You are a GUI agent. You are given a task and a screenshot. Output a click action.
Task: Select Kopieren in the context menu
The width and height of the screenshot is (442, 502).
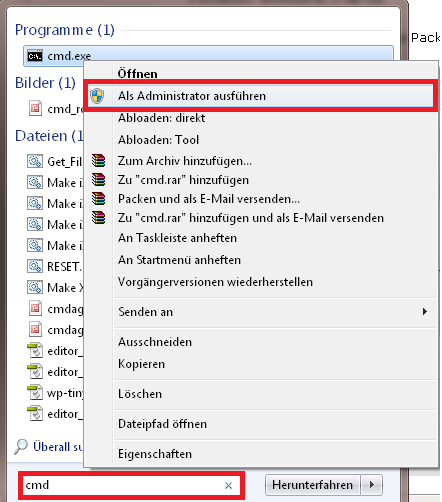[x=141, y=364]
